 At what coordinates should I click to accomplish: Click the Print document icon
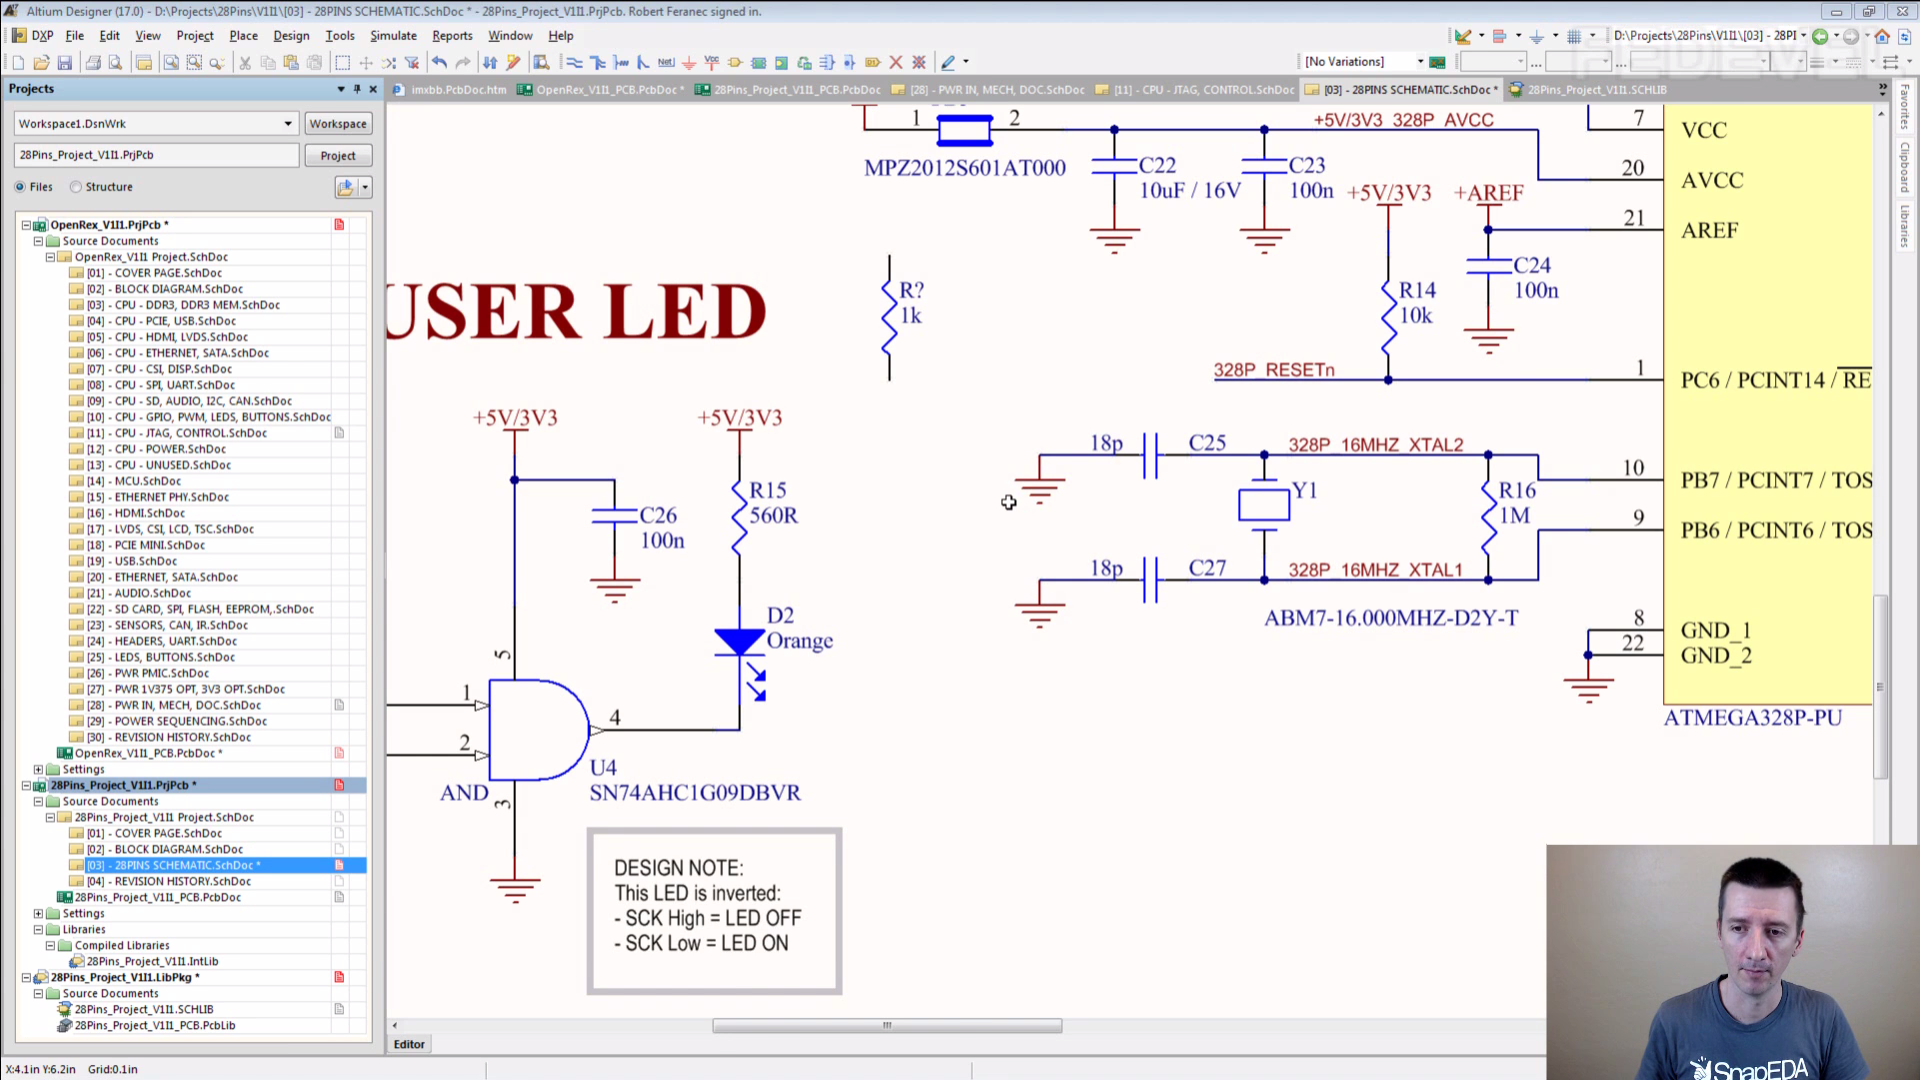[x=93, y=62]
